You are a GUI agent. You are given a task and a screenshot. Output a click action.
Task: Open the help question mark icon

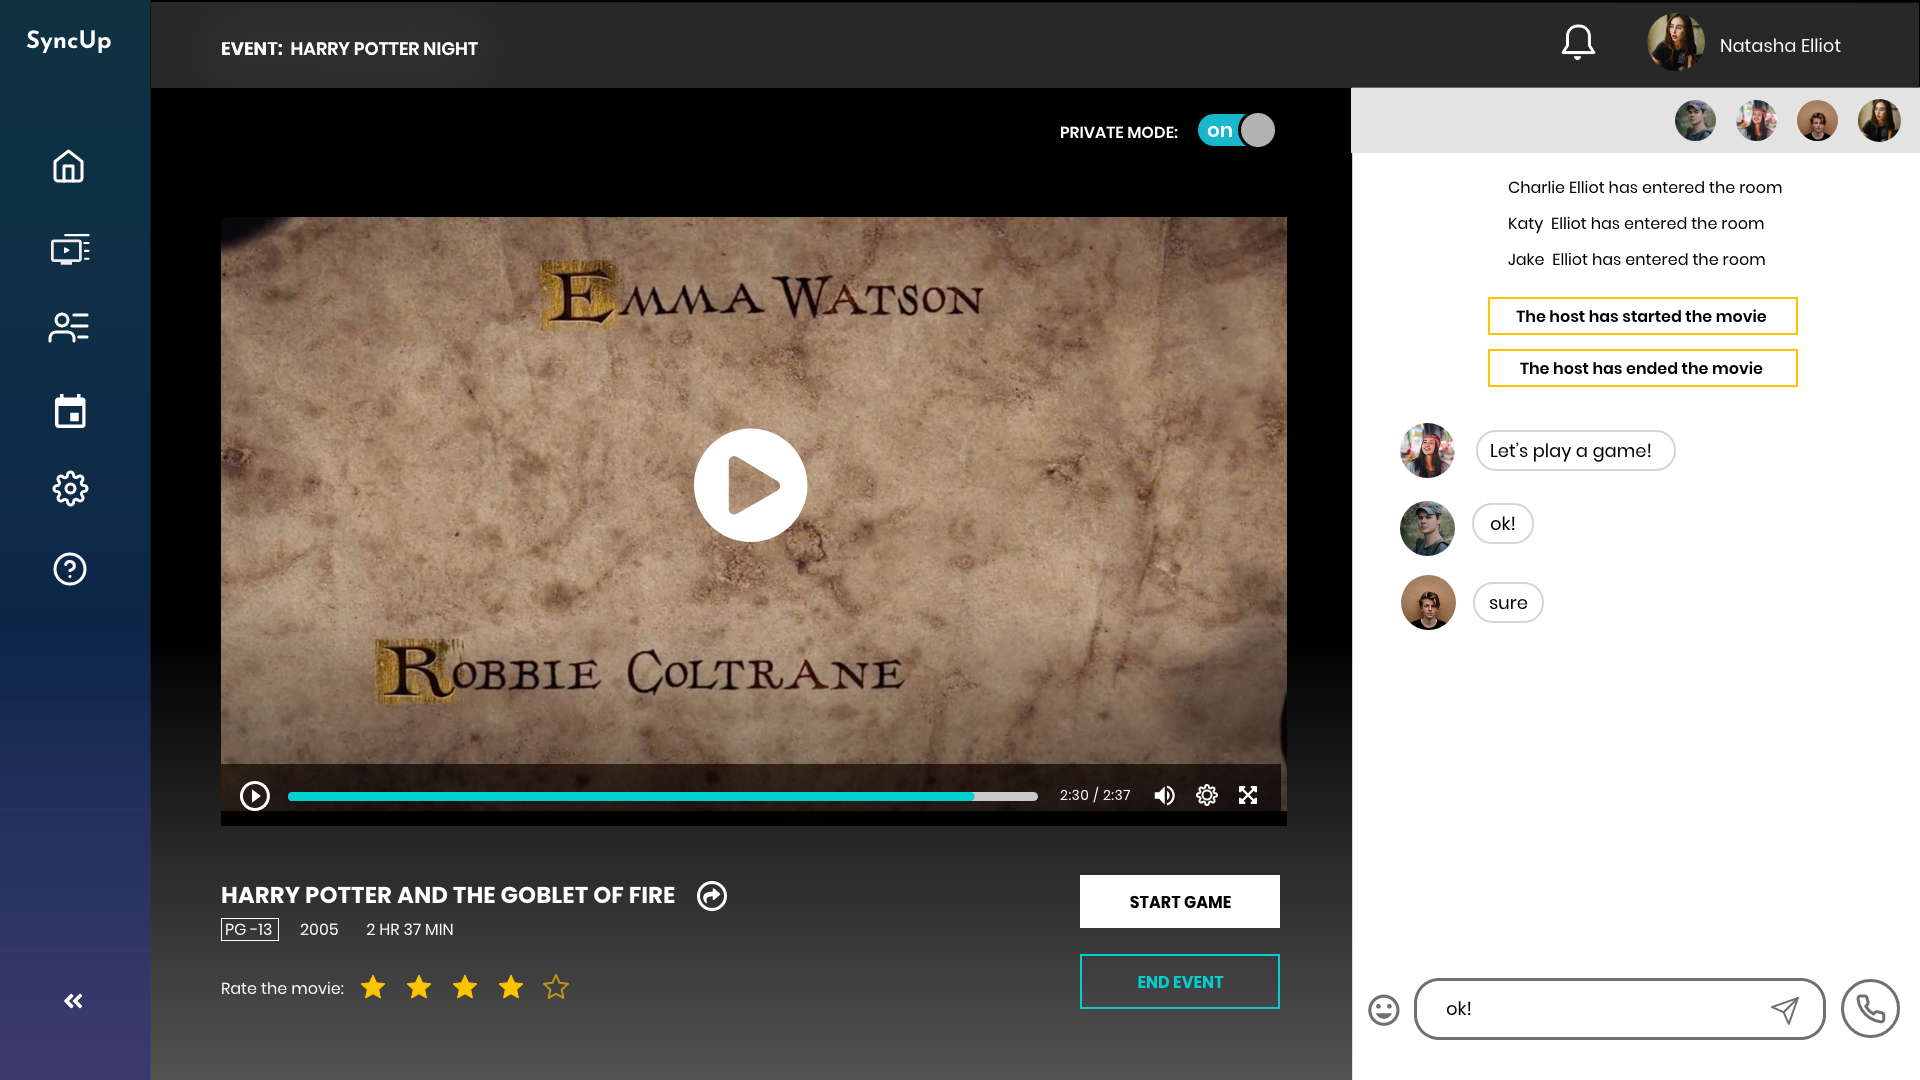point(70,569)
